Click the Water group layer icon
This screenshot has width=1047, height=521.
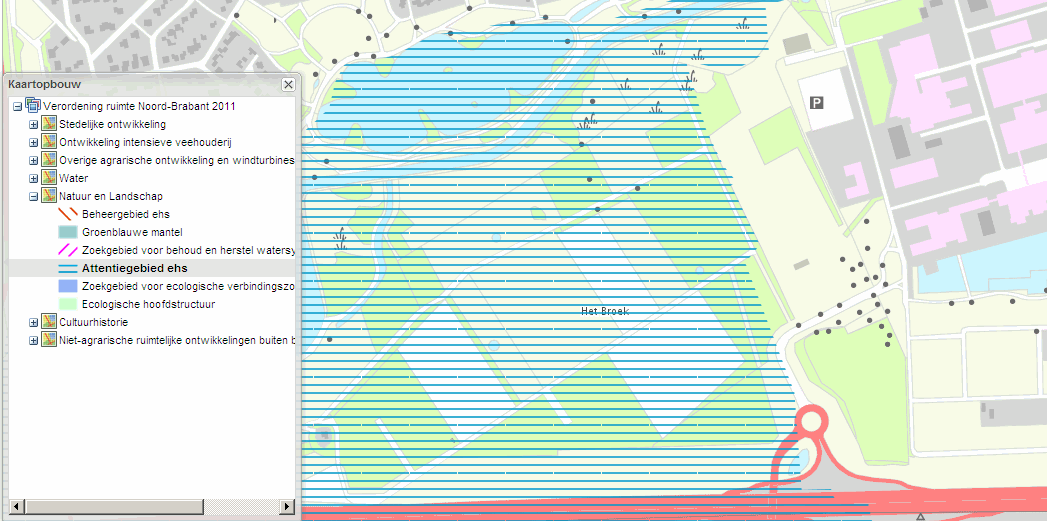49,178
